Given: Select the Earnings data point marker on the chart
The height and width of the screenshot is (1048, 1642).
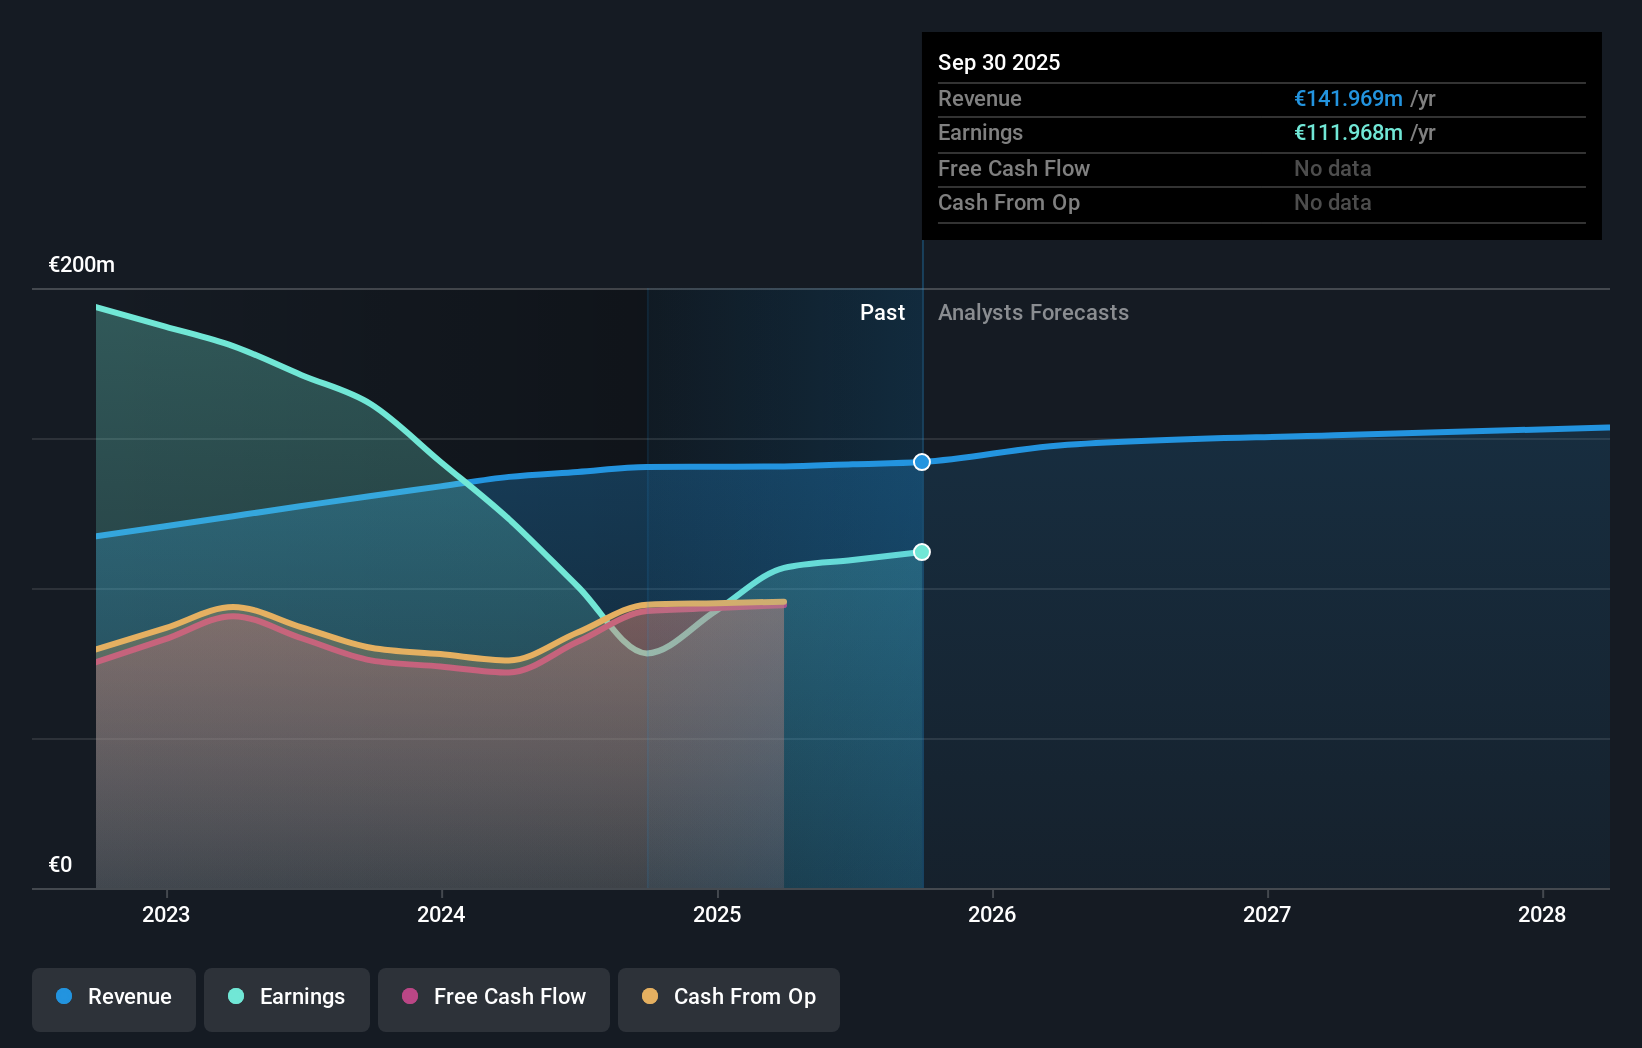Looking at the screenshot, I should tap(921, 551).
